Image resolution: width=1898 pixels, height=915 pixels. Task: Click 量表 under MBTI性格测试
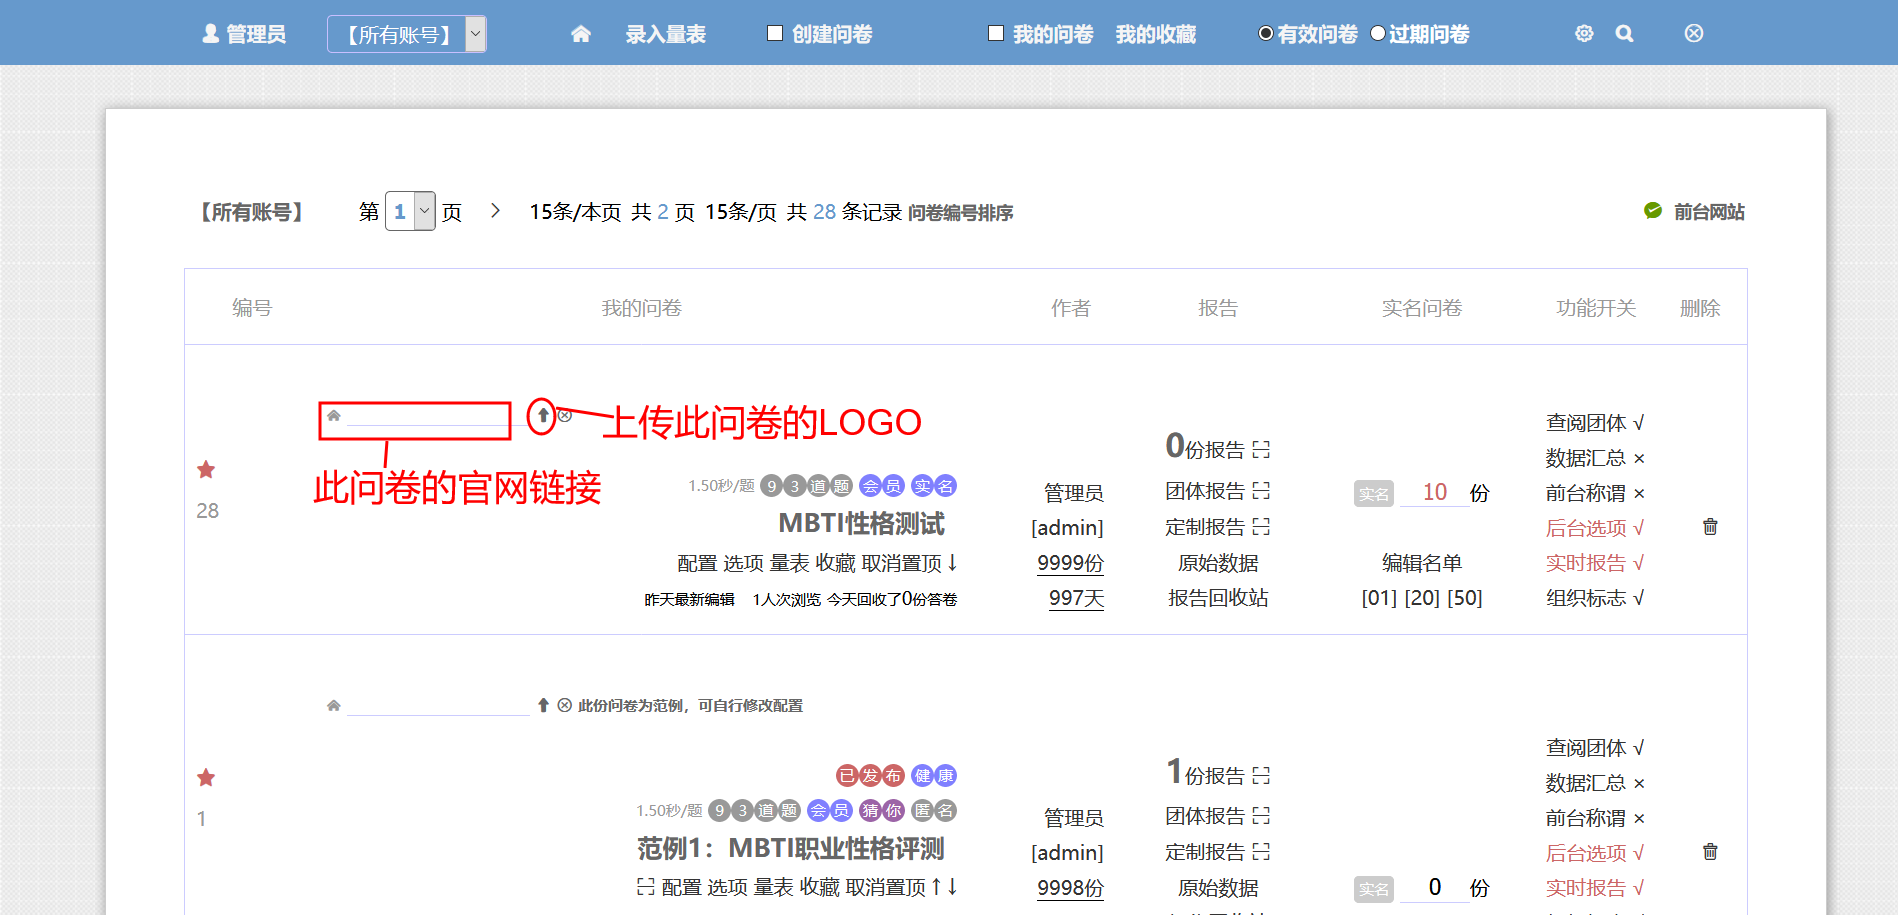point(789,563)
